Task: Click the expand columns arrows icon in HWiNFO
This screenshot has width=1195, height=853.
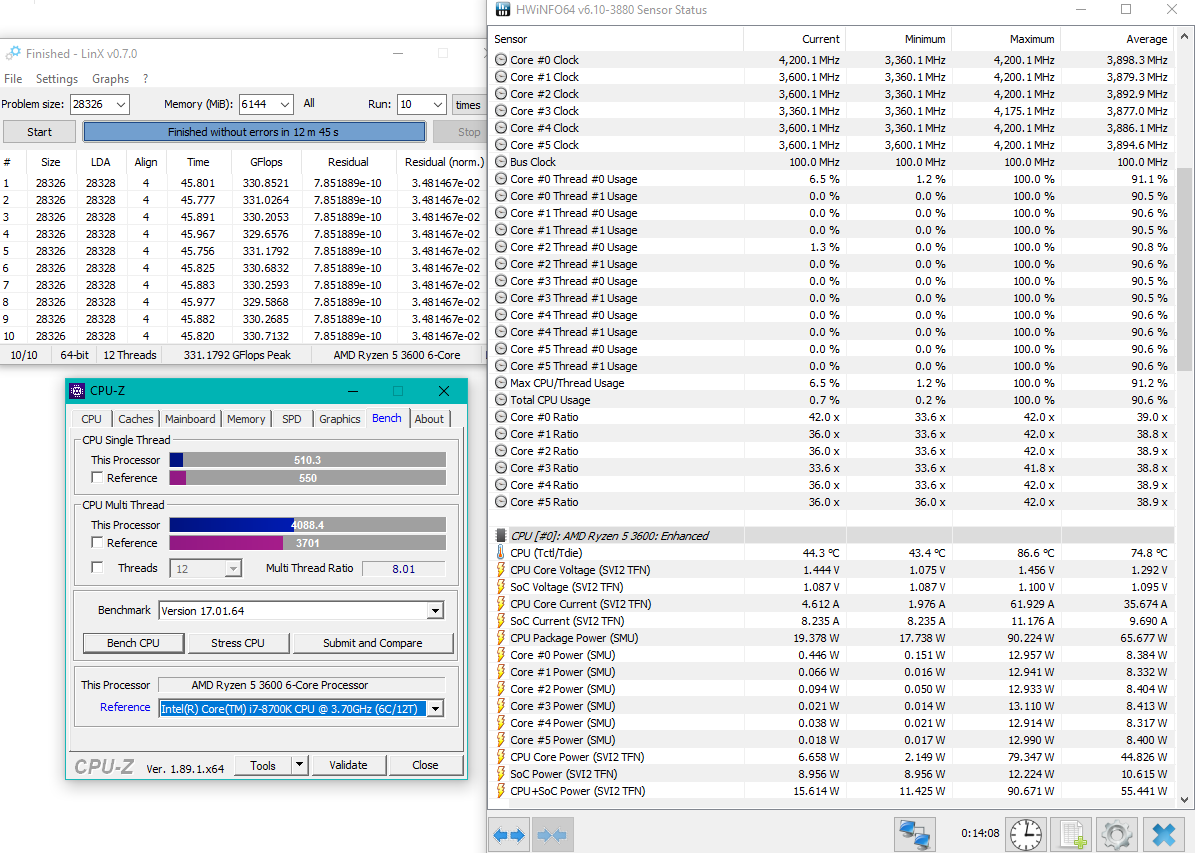Action: (509, 835)
